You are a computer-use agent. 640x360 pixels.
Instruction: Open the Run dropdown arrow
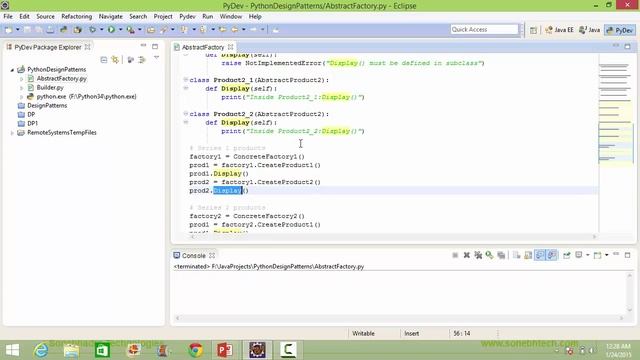(120, 30)
